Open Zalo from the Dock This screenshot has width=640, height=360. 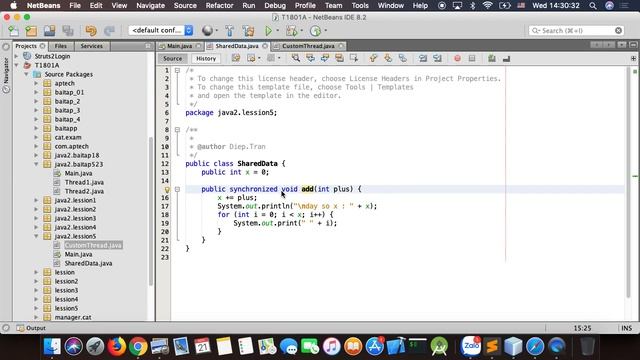pos(471,347)
